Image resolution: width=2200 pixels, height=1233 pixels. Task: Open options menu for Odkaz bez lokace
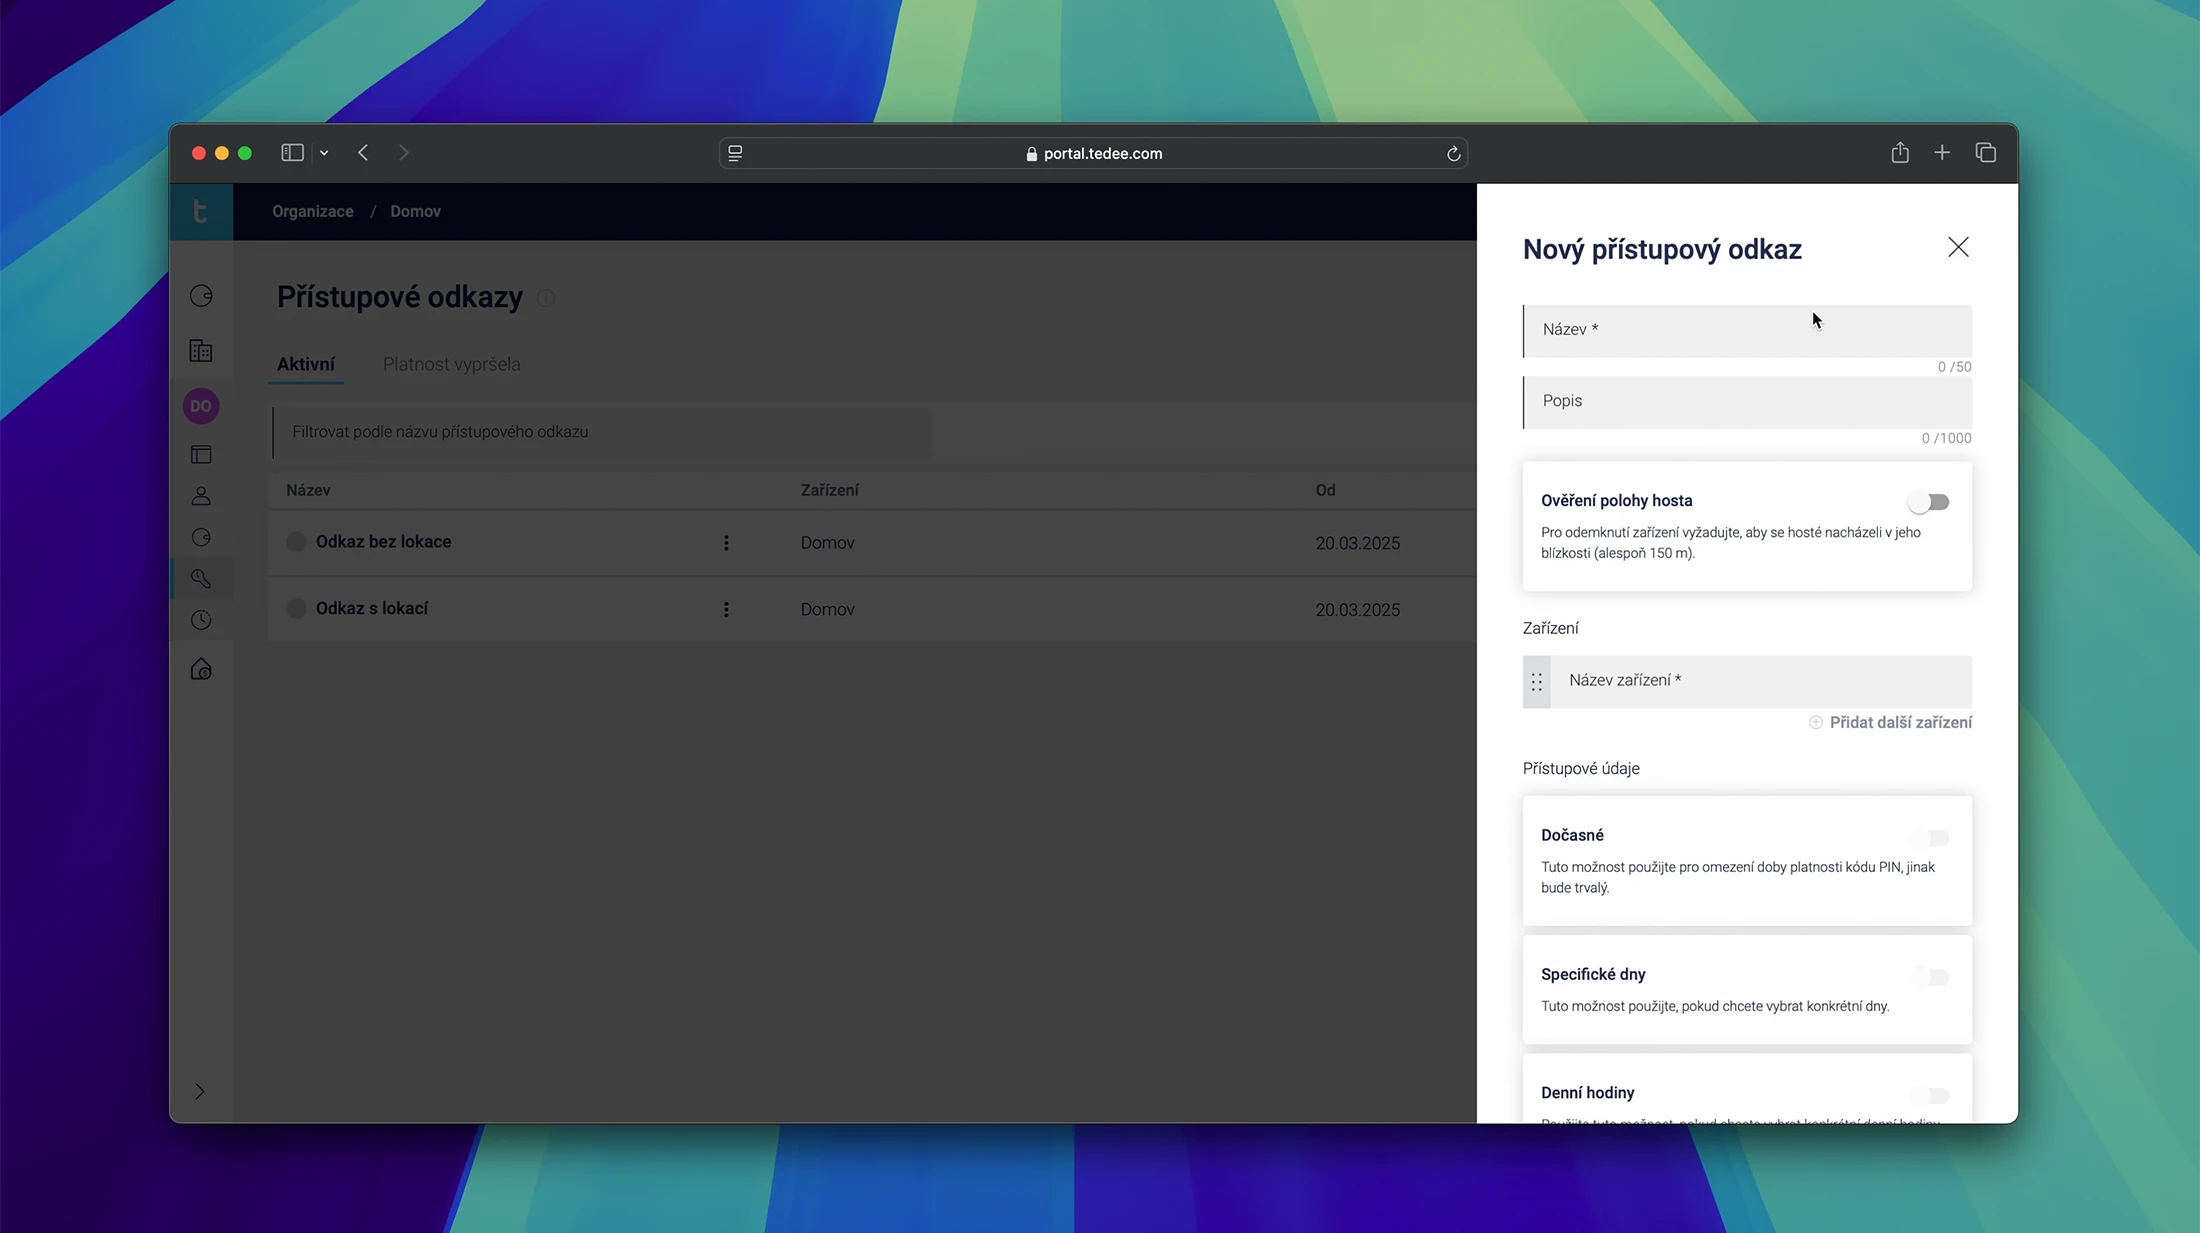(x=726, y=543)
